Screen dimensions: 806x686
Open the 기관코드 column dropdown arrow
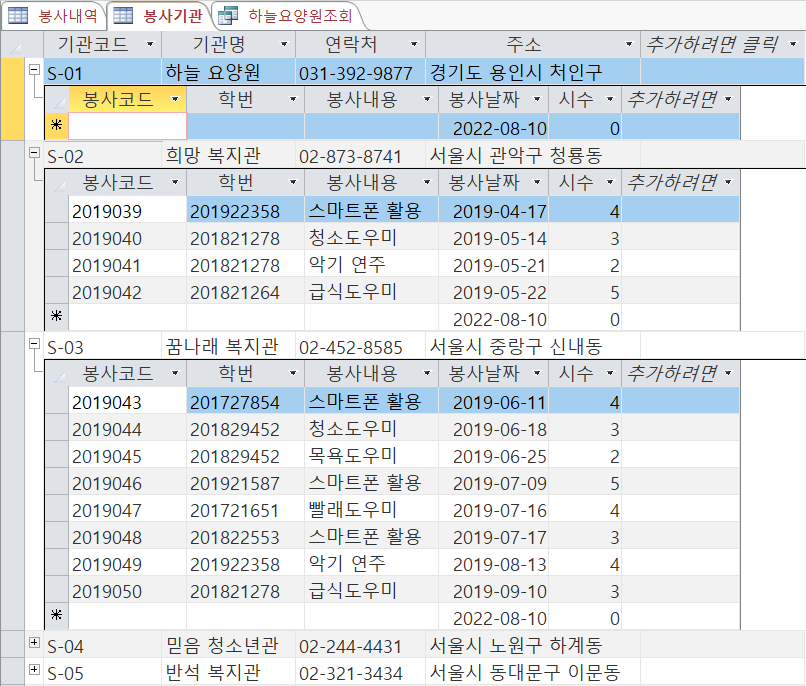click(149, 45)
